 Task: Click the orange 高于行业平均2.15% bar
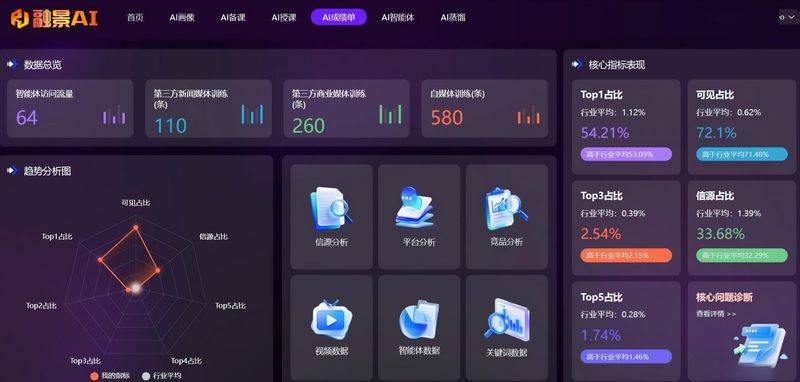(626, 255)
